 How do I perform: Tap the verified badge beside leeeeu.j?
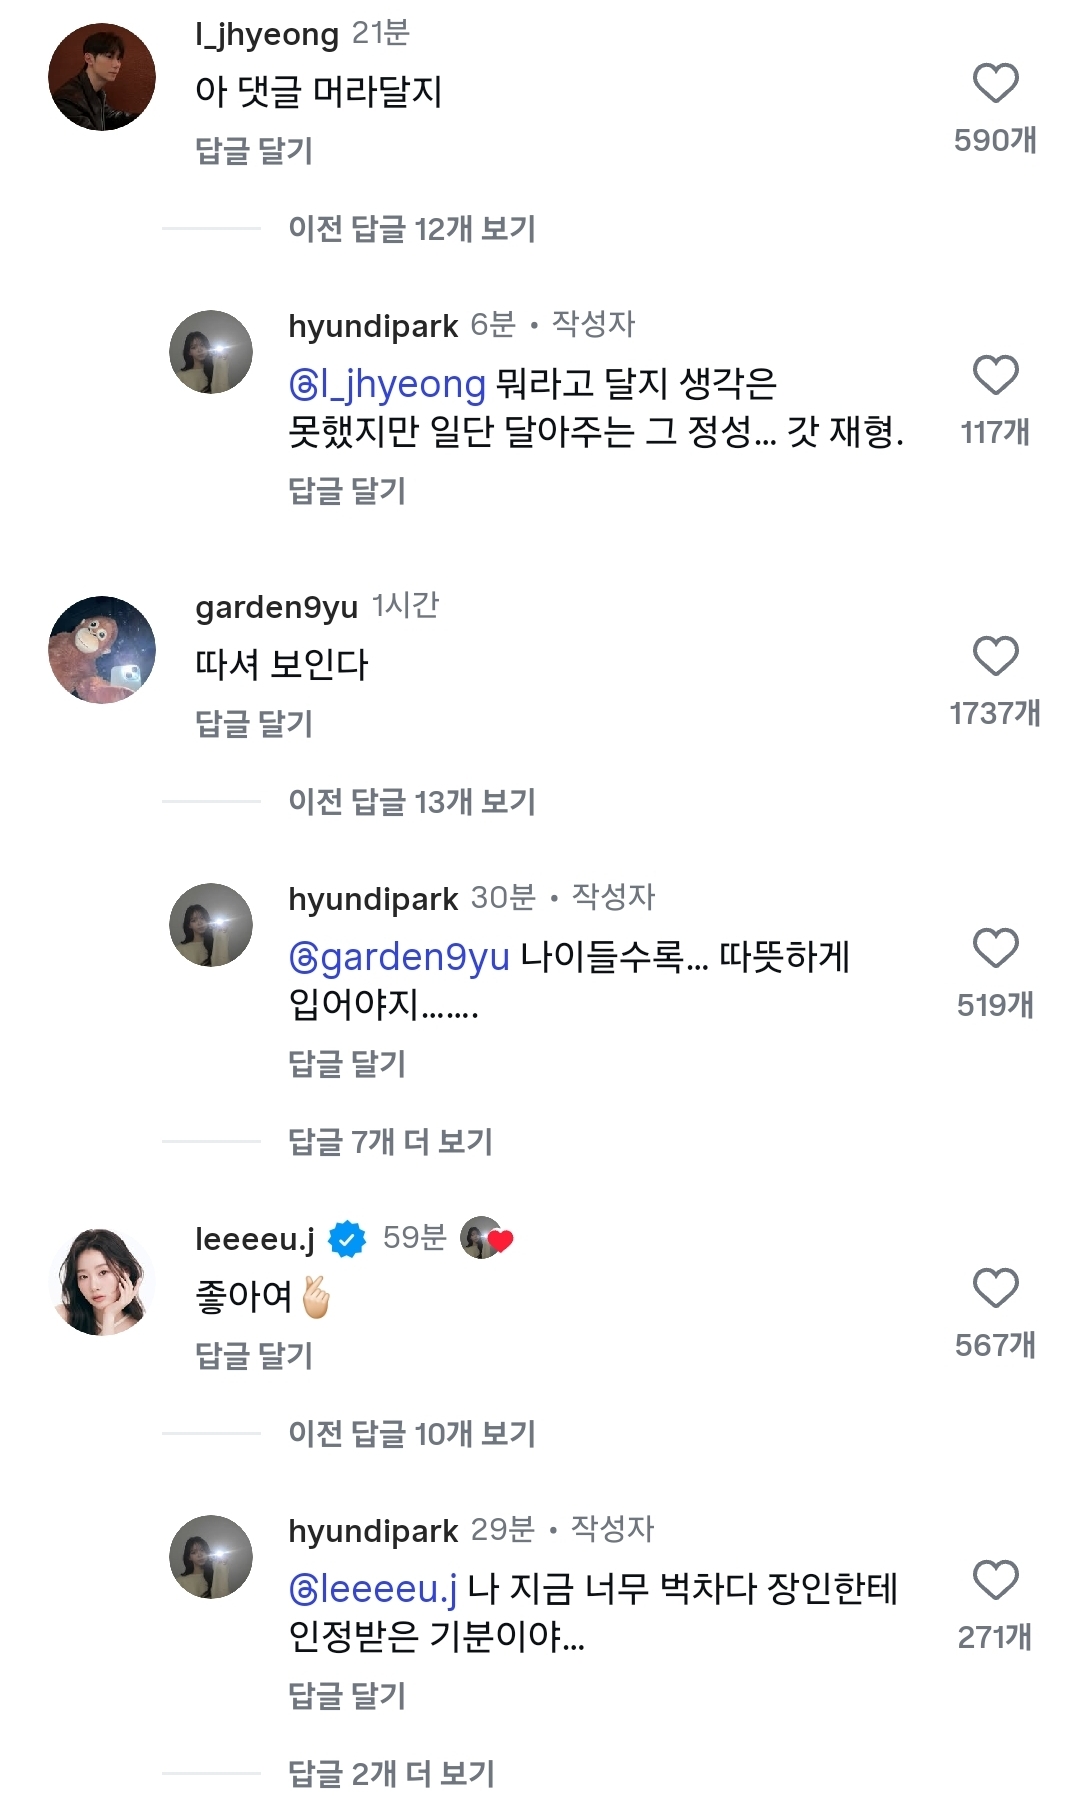click(347, 1239)
